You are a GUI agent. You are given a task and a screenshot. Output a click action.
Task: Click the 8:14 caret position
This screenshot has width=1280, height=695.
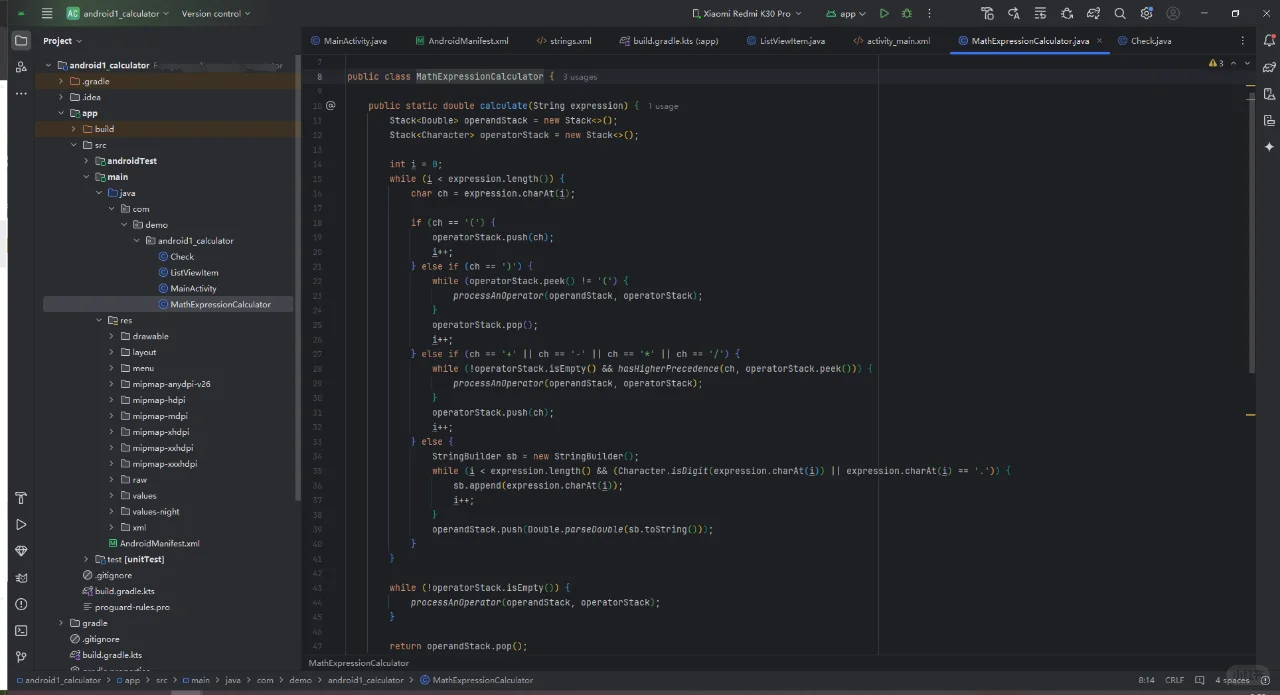pos(1146,680)
